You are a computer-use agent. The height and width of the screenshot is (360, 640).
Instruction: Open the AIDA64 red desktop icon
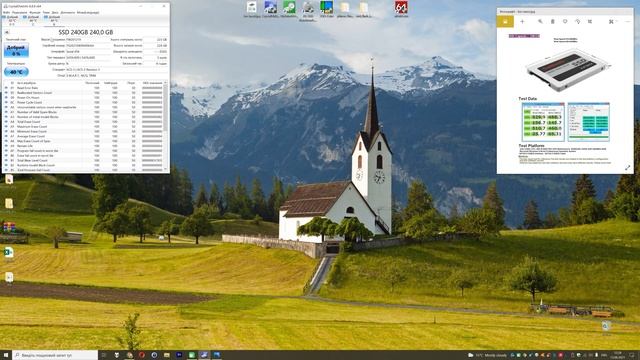click(x=401, y=9)
